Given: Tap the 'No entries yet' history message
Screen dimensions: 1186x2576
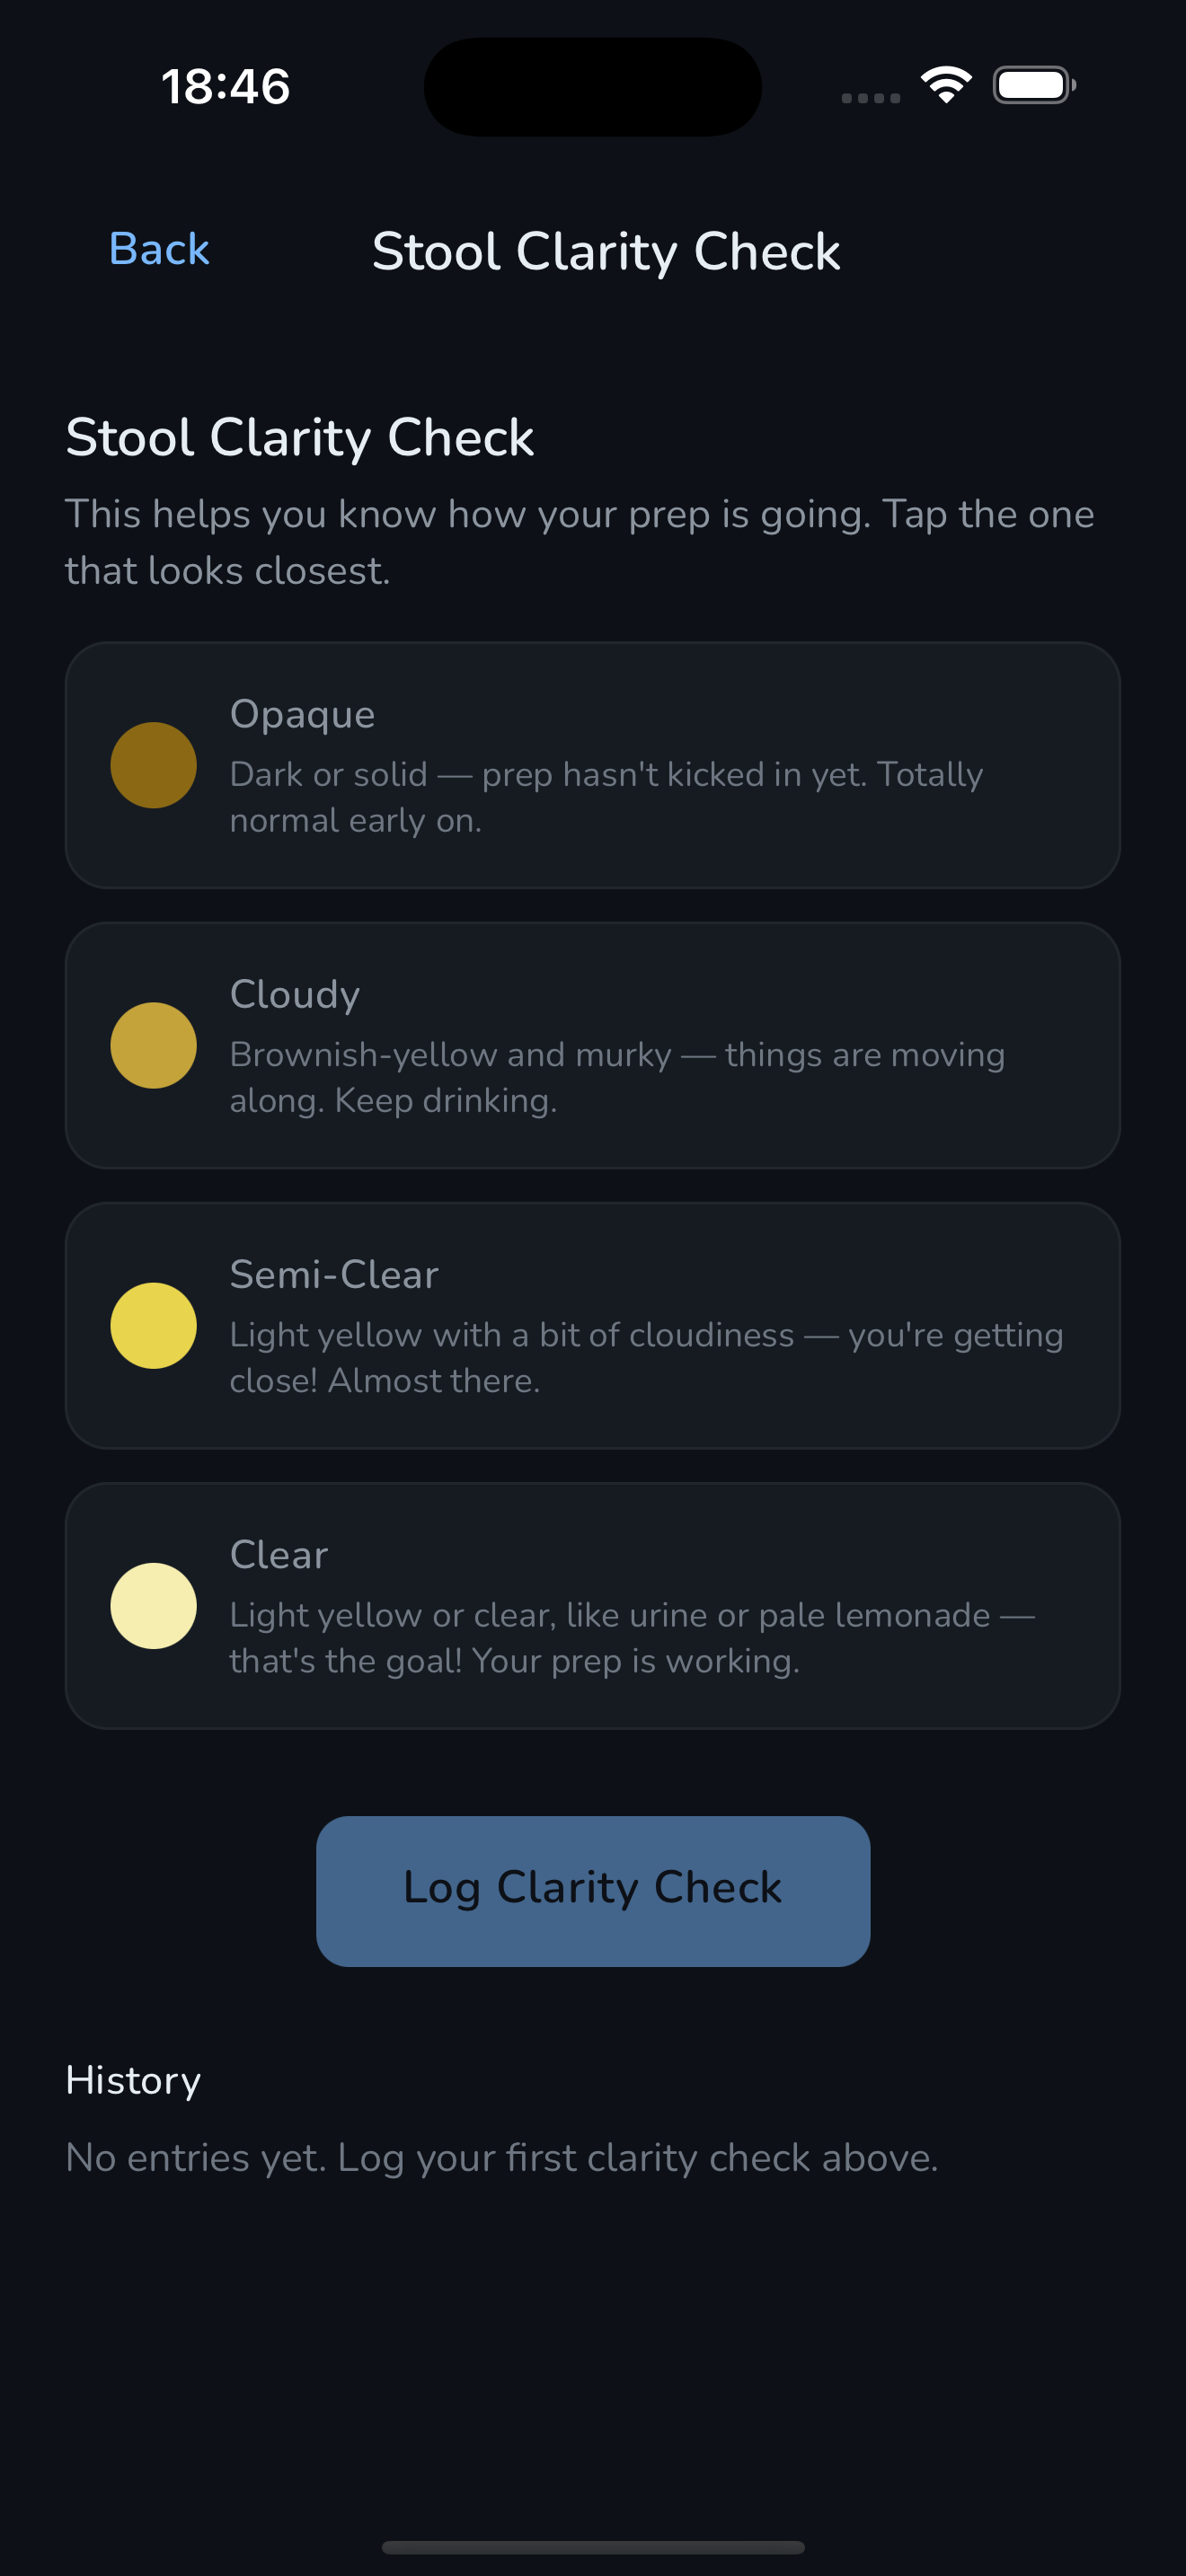Looking at the screenshot, I should point(501,2157).
